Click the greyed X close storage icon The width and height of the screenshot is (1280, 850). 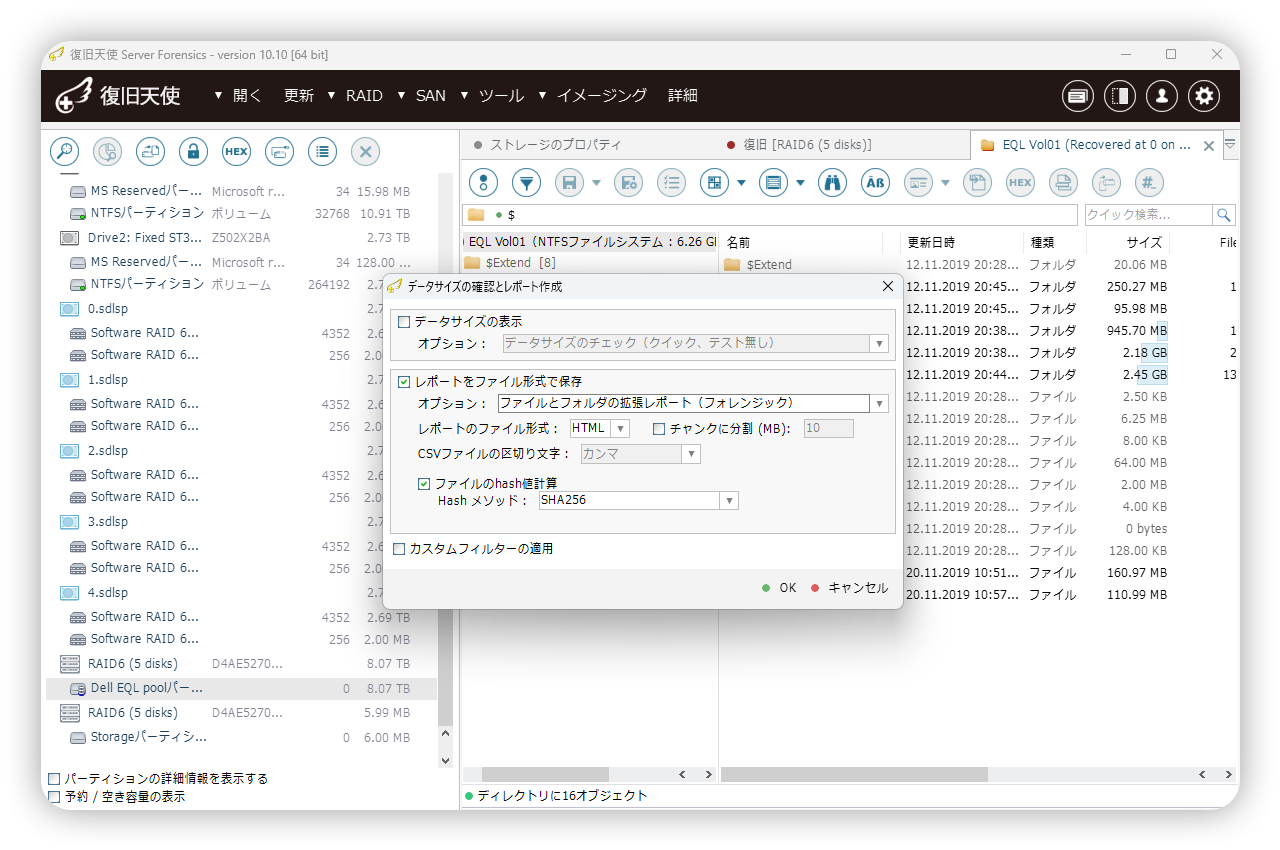[x=365, y=152]
